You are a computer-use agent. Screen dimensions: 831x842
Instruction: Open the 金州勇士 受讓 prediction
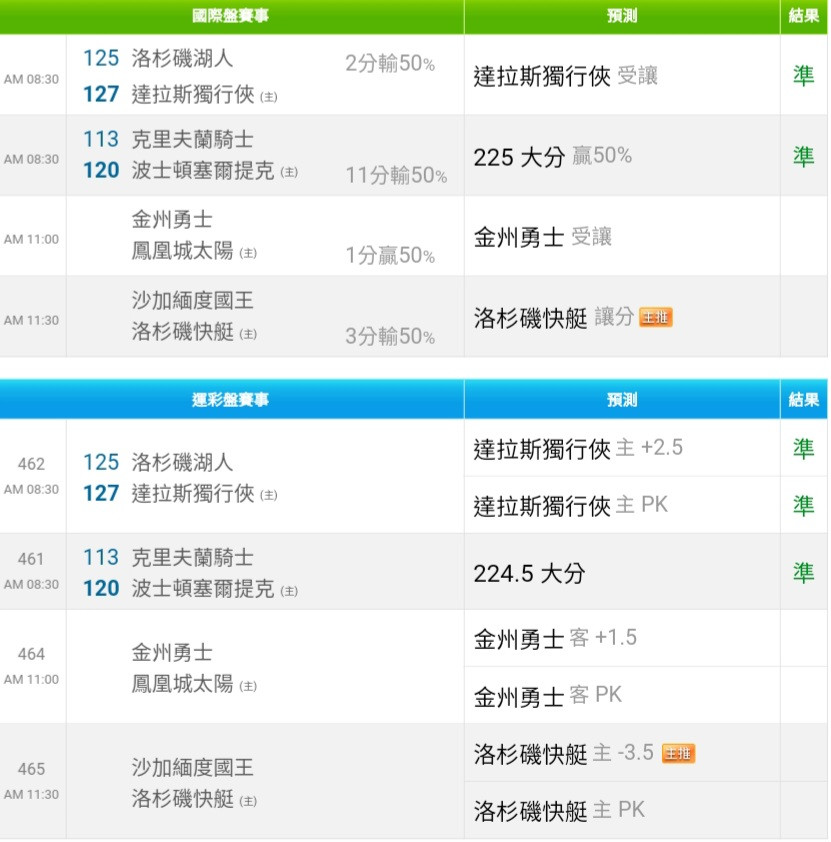(x=543, y=237)
